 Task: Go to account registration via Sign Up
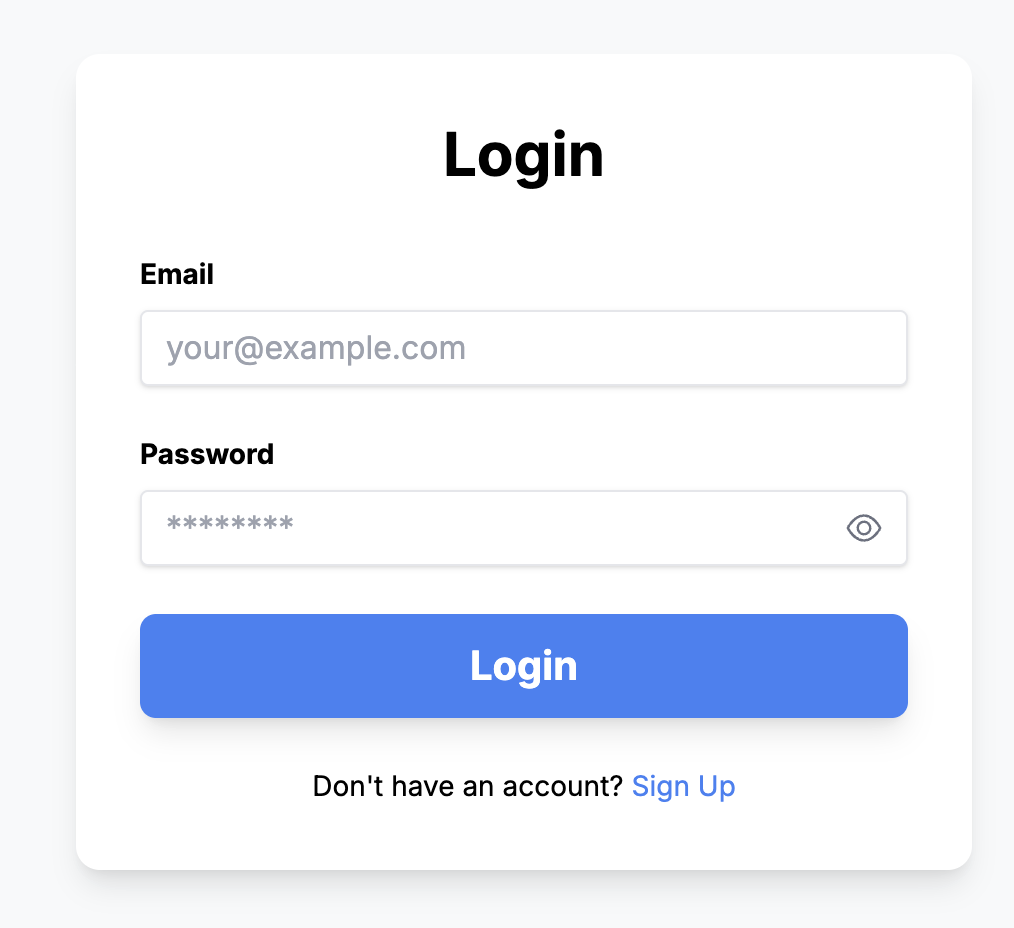683,786
